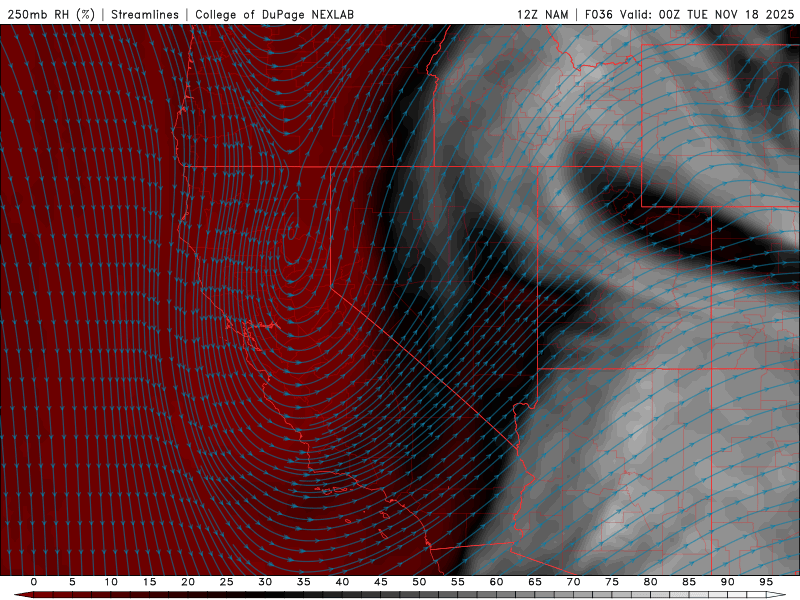Click the '40' colorbar label
This screenshot has width=800, height=600.
tap(342, 582)
